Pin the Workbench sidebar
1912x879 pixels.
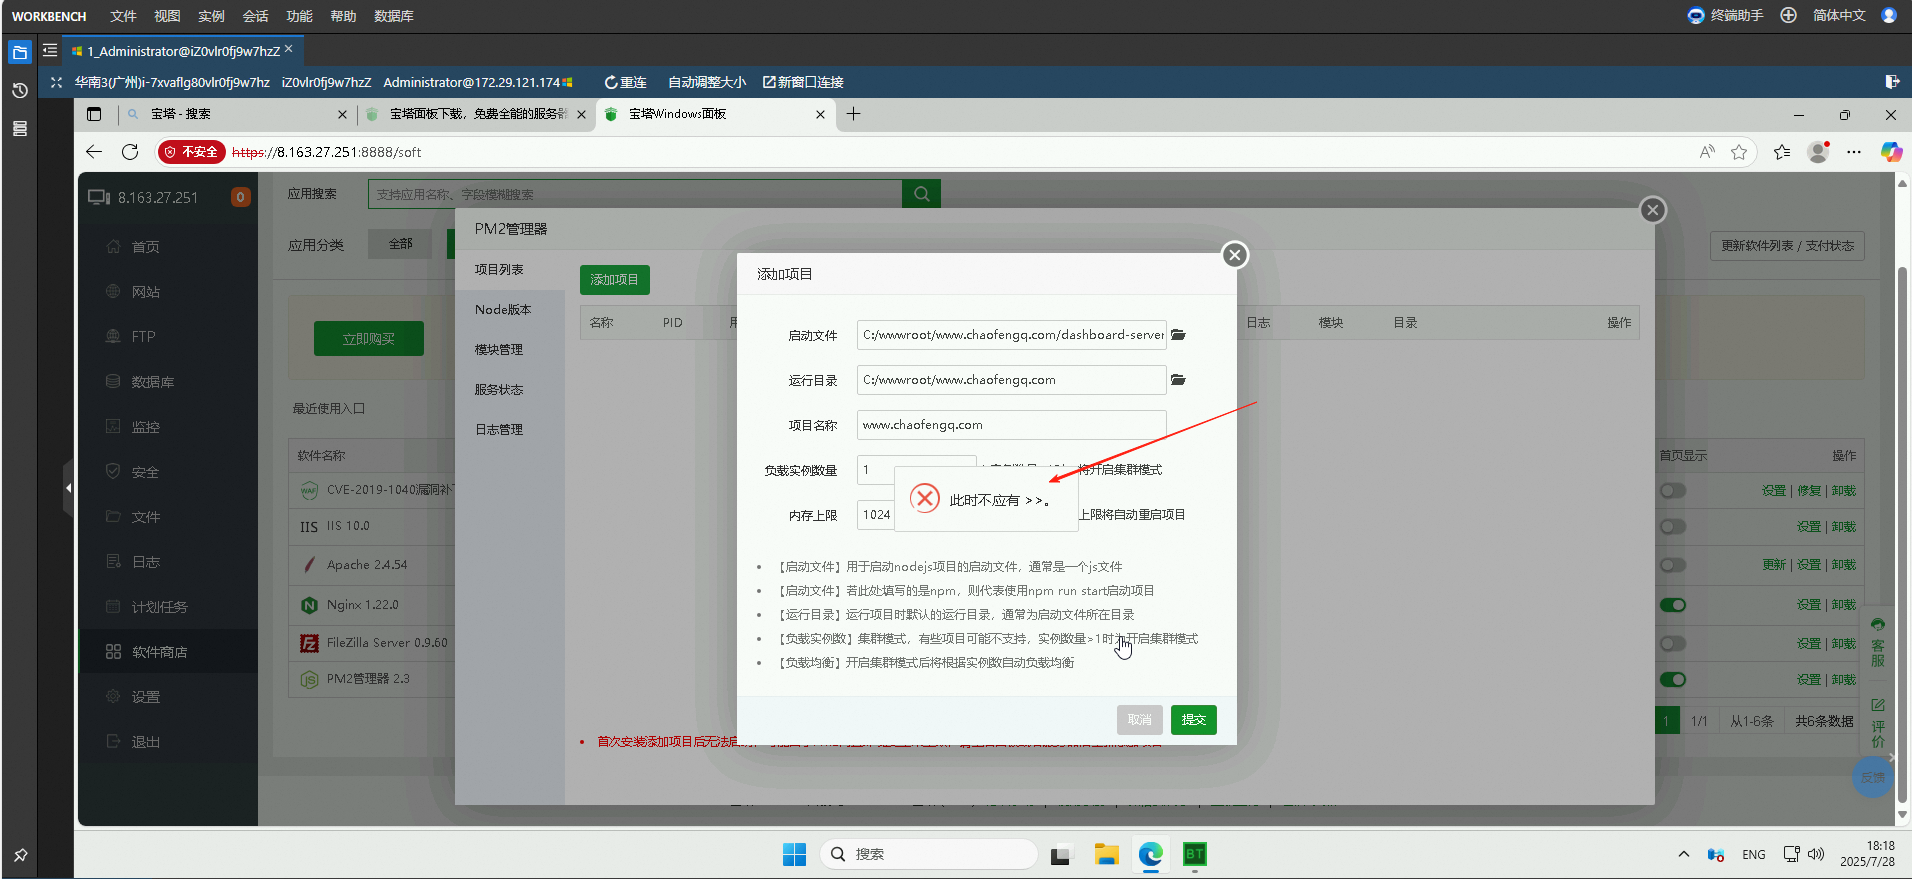click(20, 856)
